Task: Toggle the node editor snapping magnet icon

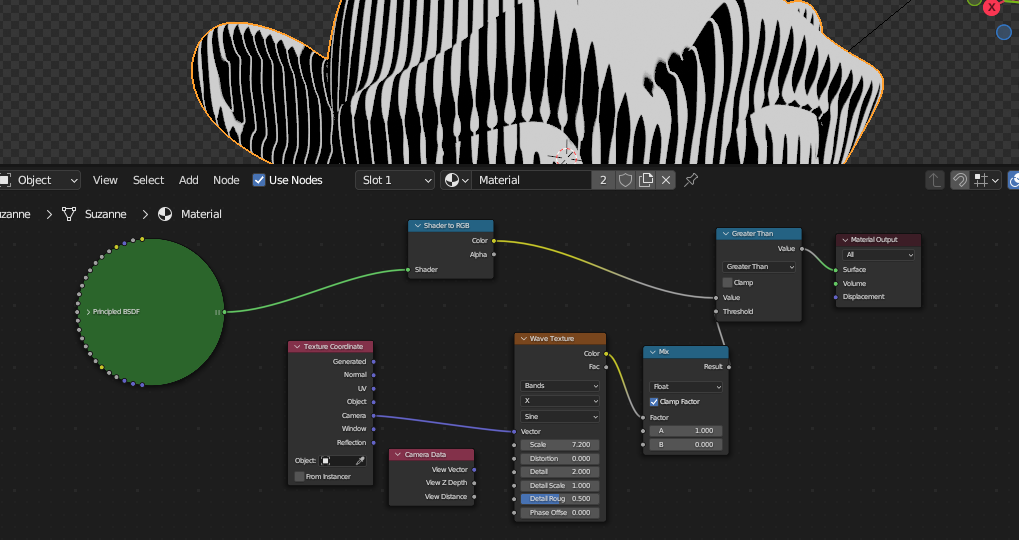Action: 960,180
